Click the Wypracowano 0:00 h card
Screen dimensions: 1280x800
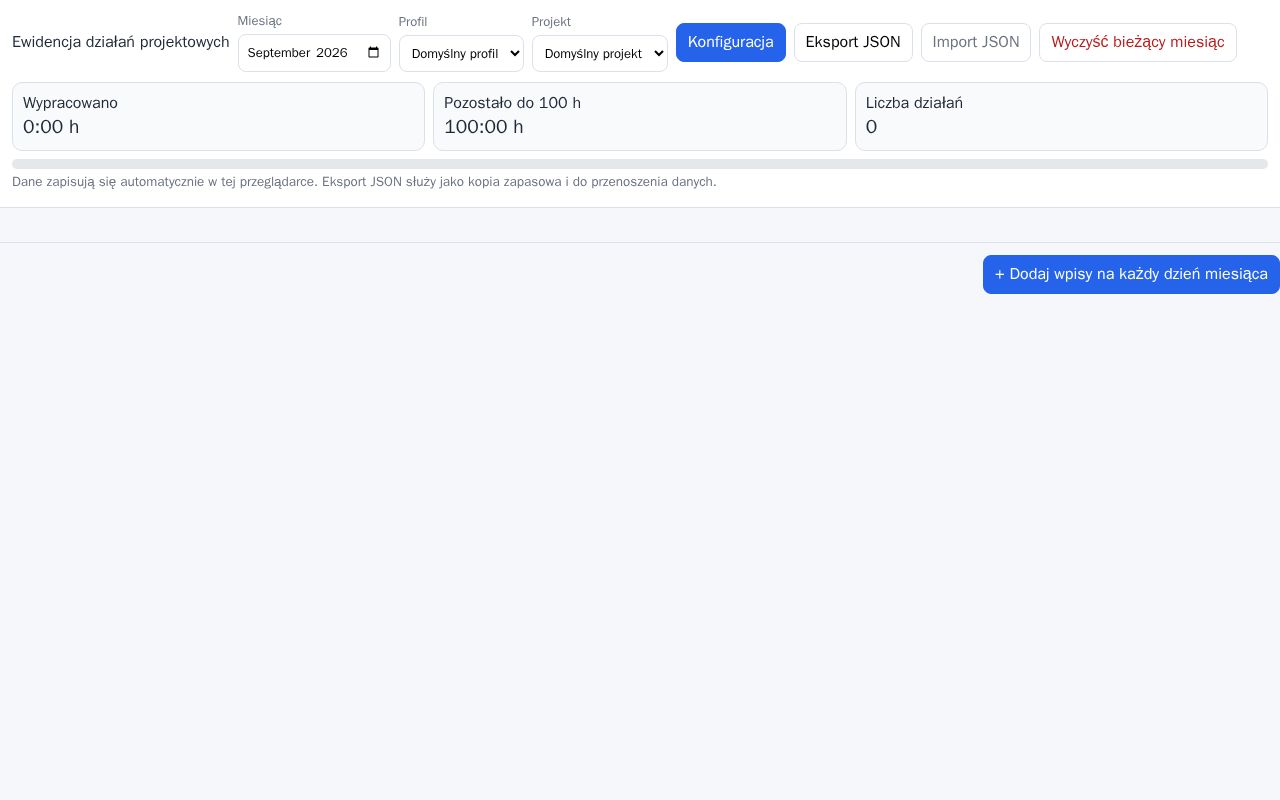(x=218, y=116)
